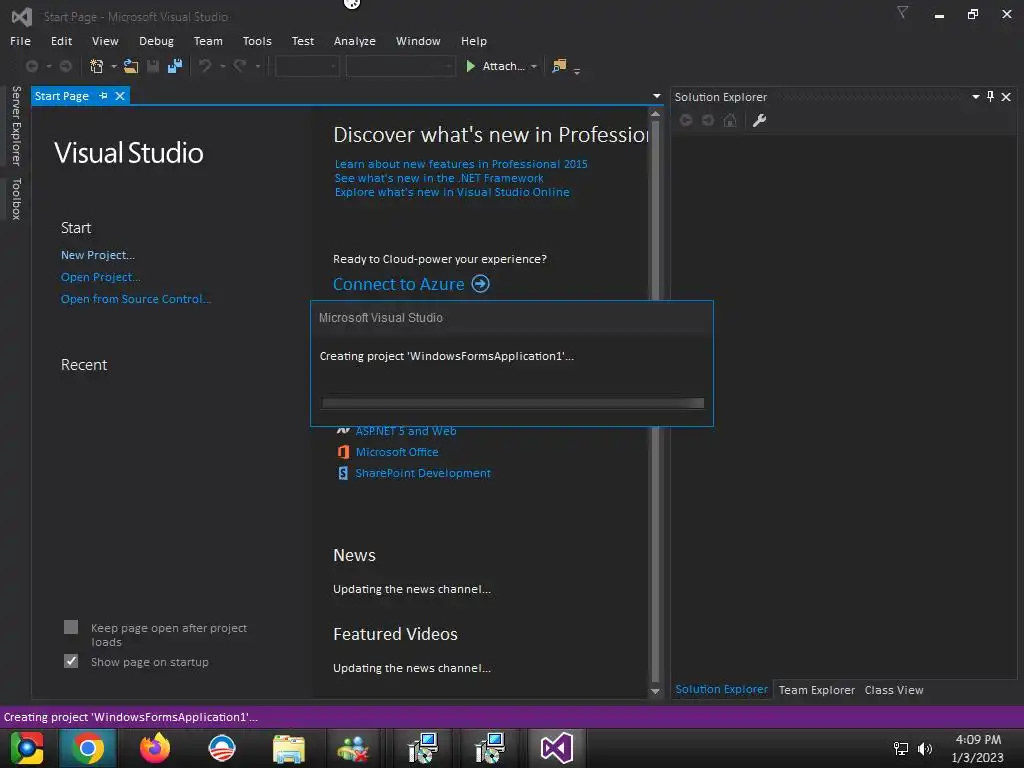This screenshot has width=1024, height=768.
Task: Open the Solution Configurations combo box
Action: click(307, 66)
